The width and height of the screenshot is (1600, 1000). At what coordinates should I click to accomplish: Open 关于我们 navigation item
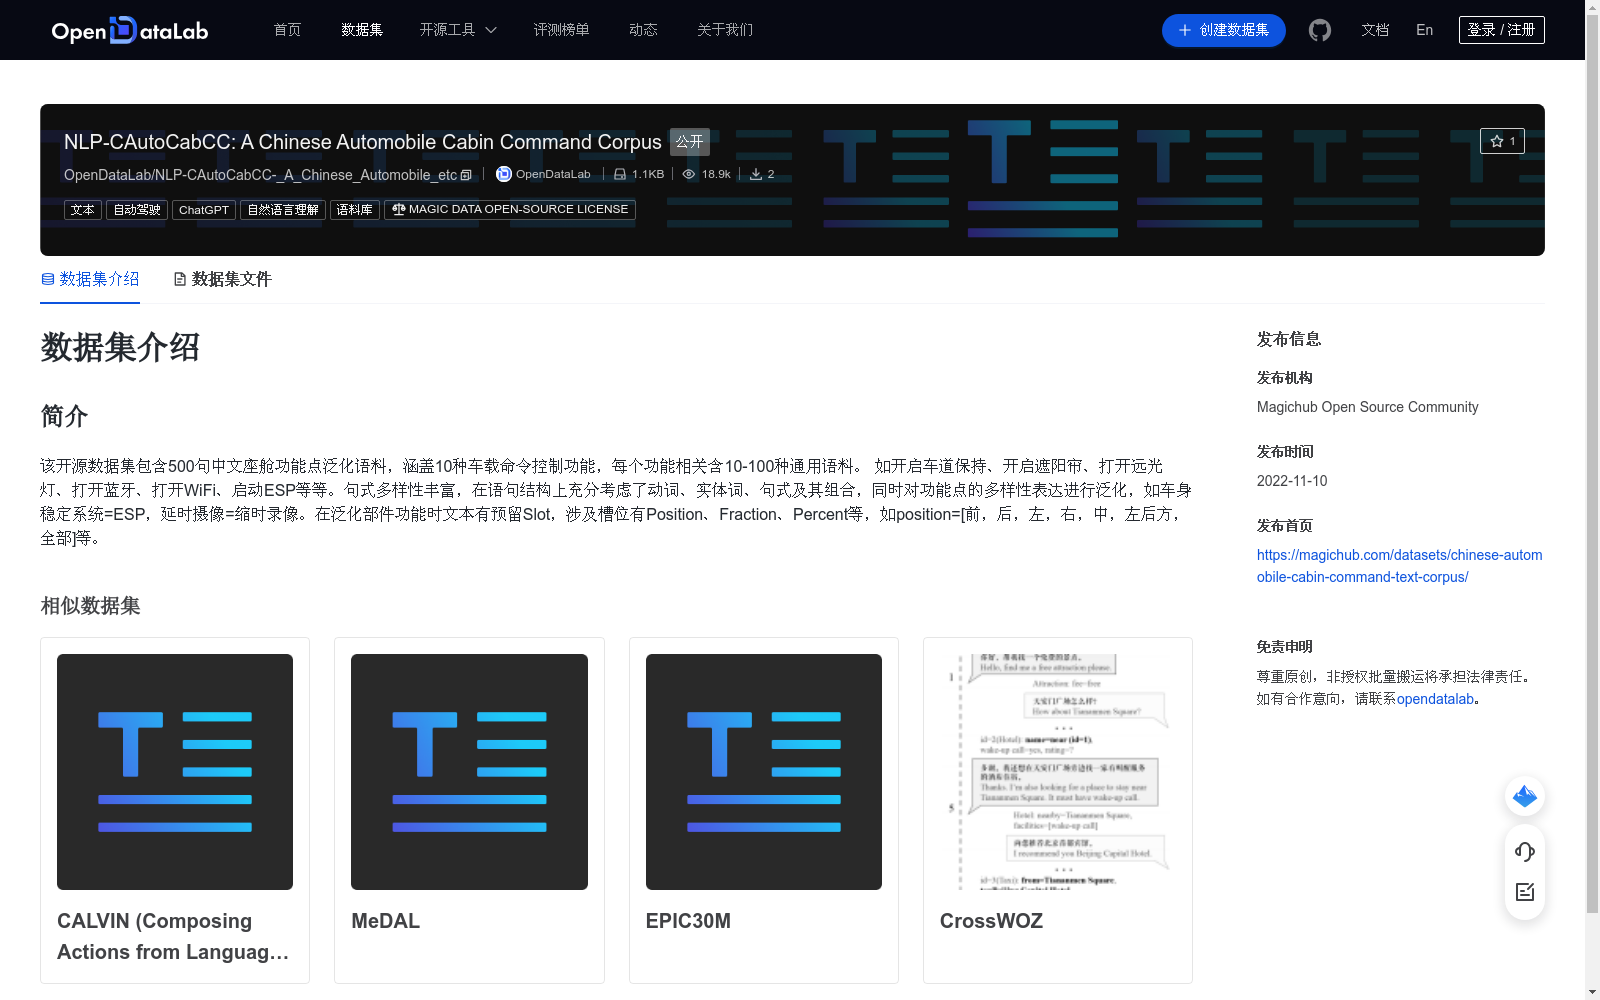pos(725,30)
